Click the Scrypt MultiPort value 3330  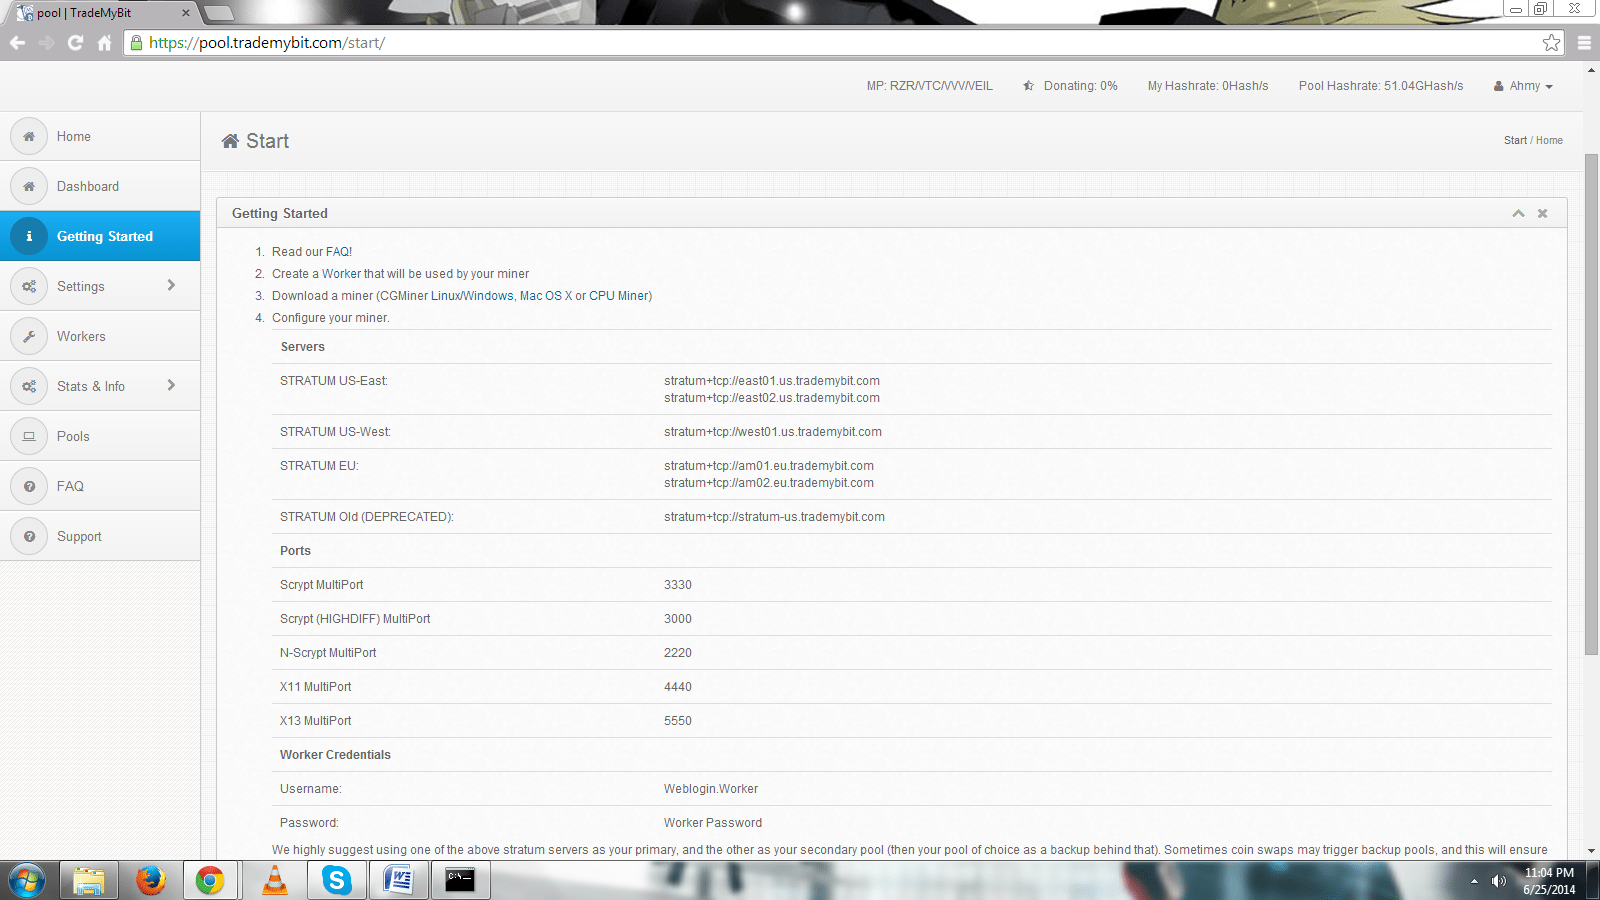tap(678, 585)
